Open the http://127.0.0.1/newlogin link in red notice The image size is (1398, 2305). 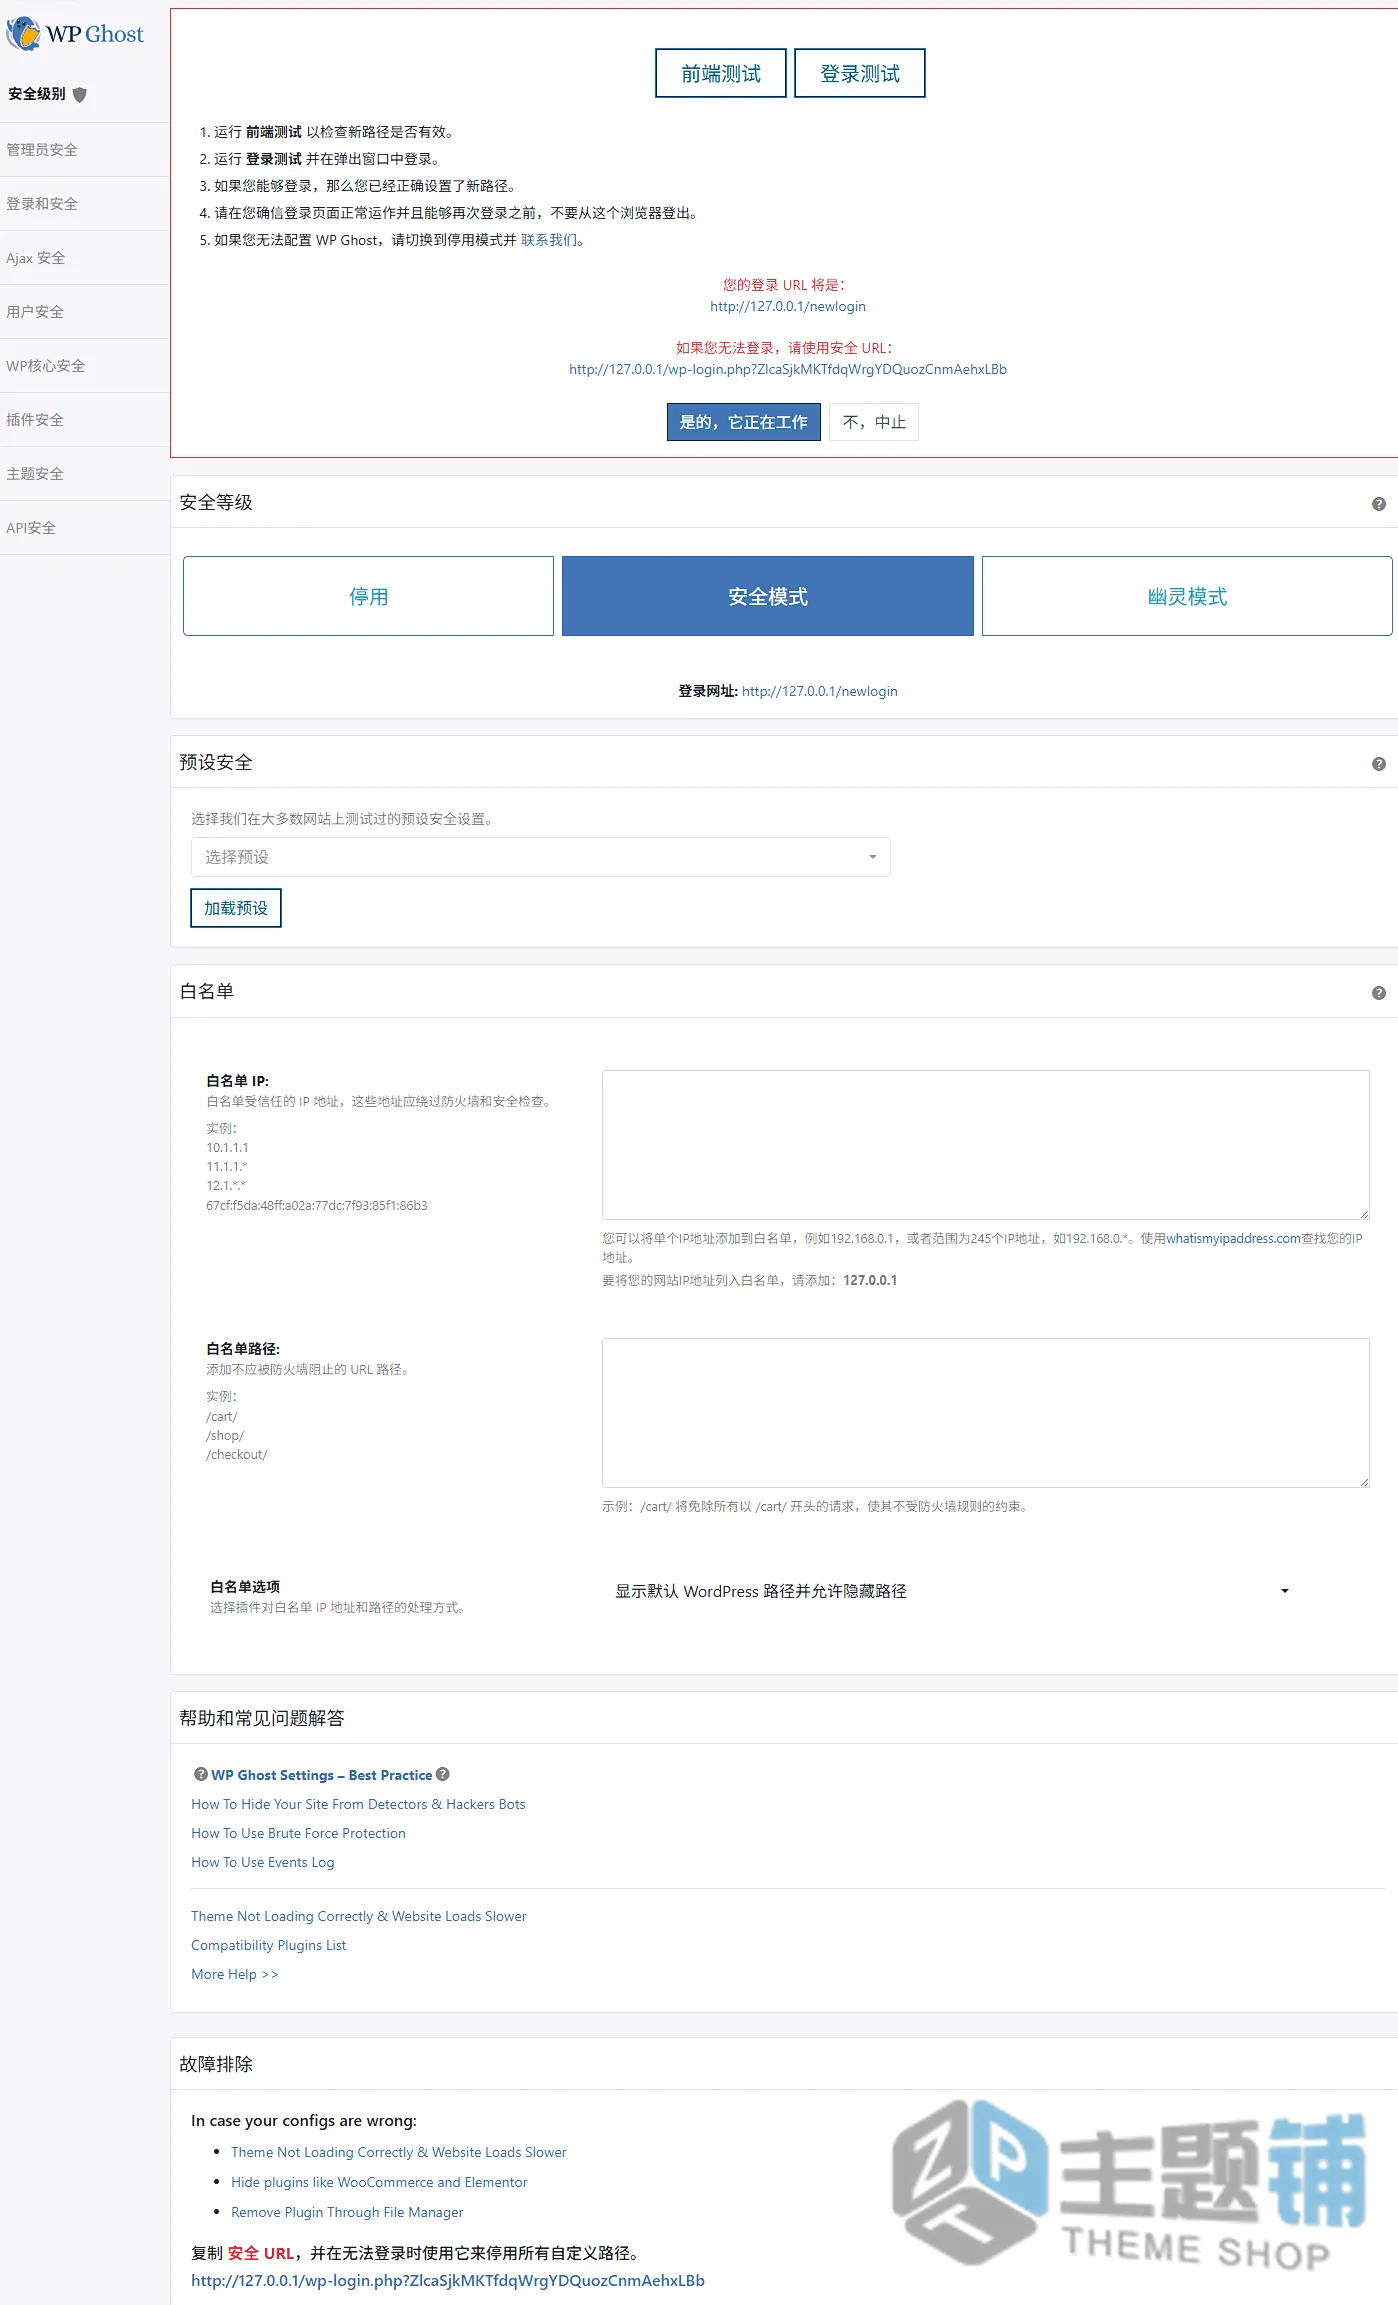click(788, 307)
